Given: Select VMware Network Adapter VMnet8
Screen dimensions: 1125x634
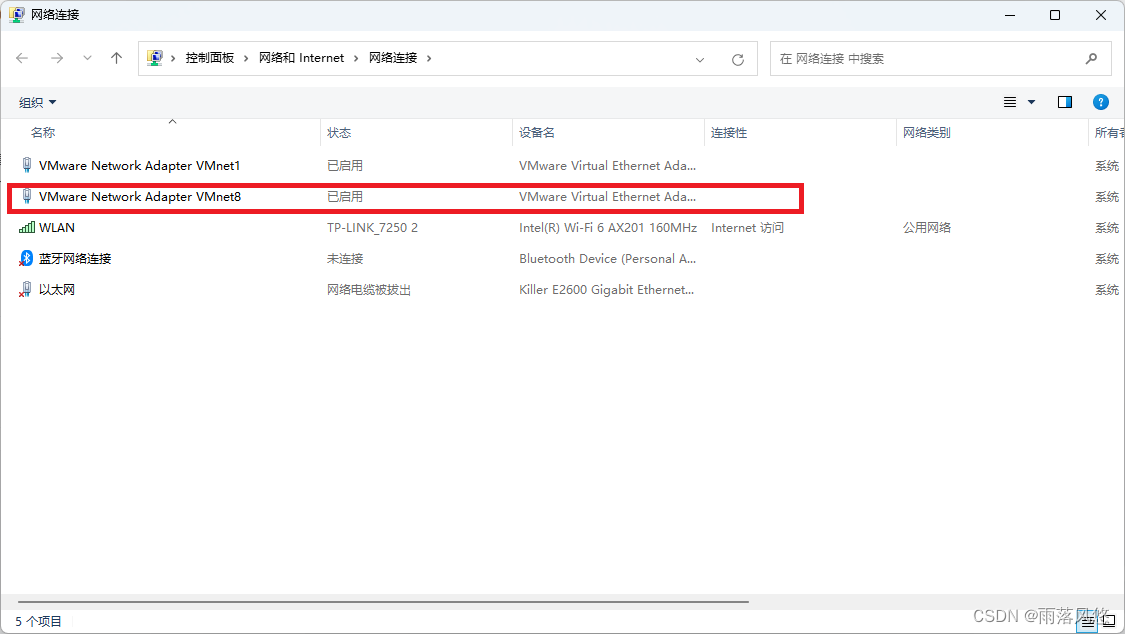Looking at the screenshot, I should (140, 197).
